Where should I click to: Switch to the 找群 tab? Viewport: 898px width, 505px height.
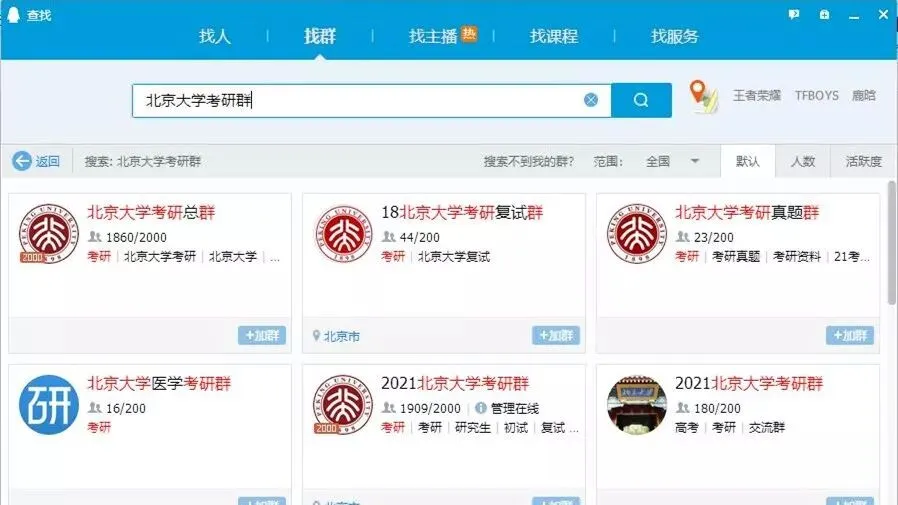320,37
